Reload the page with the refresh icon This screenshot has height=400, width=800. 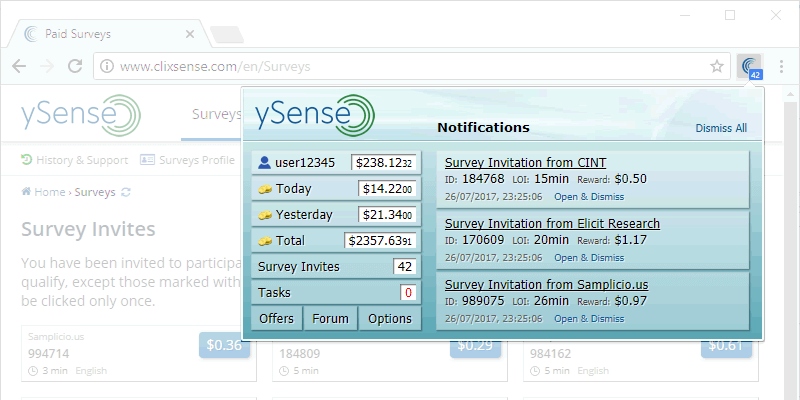click(x=76, y=66)
